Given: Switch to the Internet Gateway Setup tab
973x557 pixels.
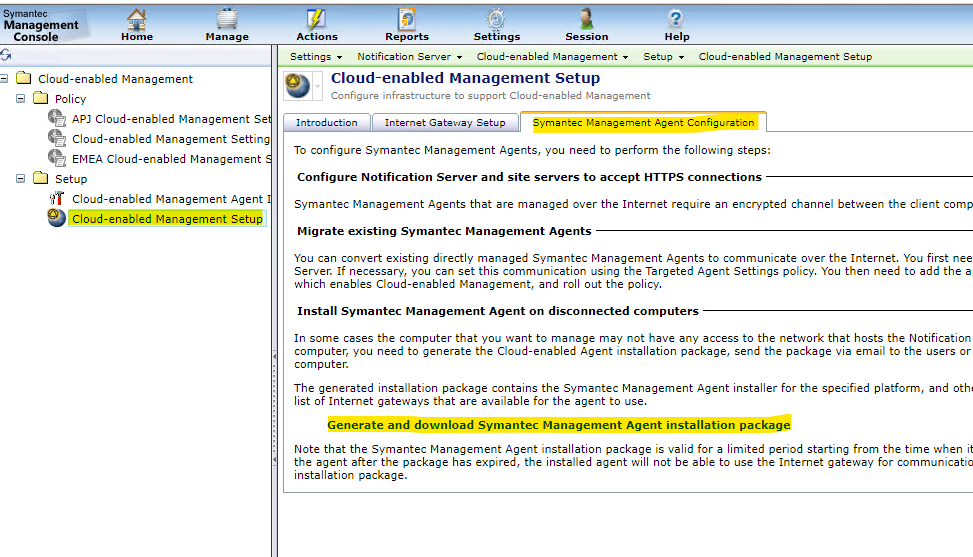Looking at the screenshot, I should pos(445,122).
